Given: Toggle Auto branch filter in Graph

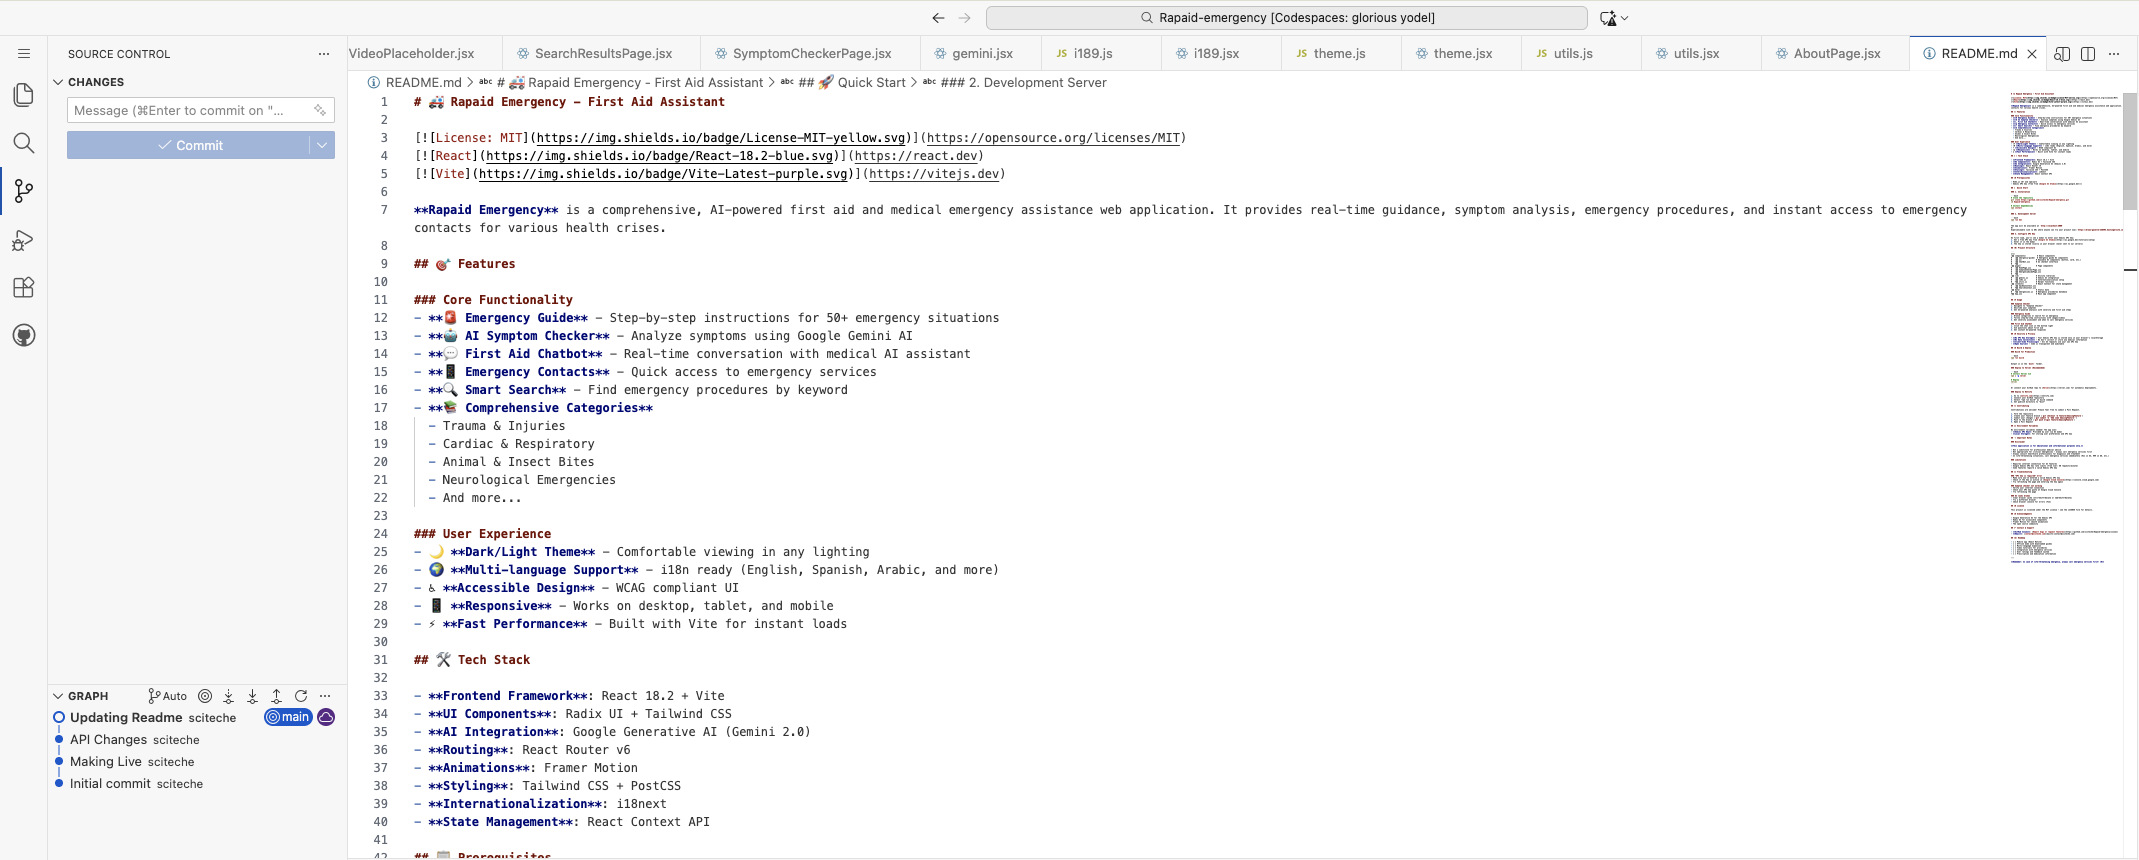Looking at the screenshot, I should click(167, 696).
